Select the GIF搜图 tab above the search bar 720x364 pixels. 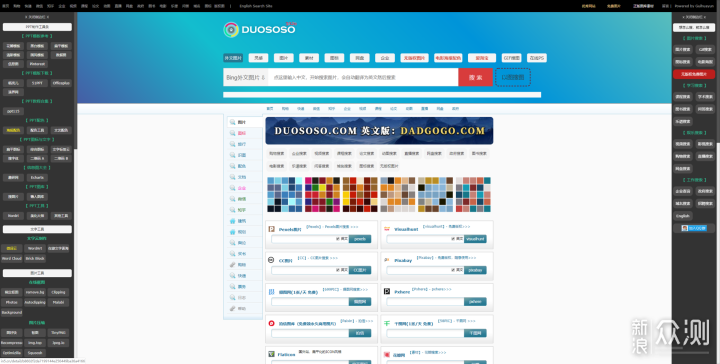(511, 58)
